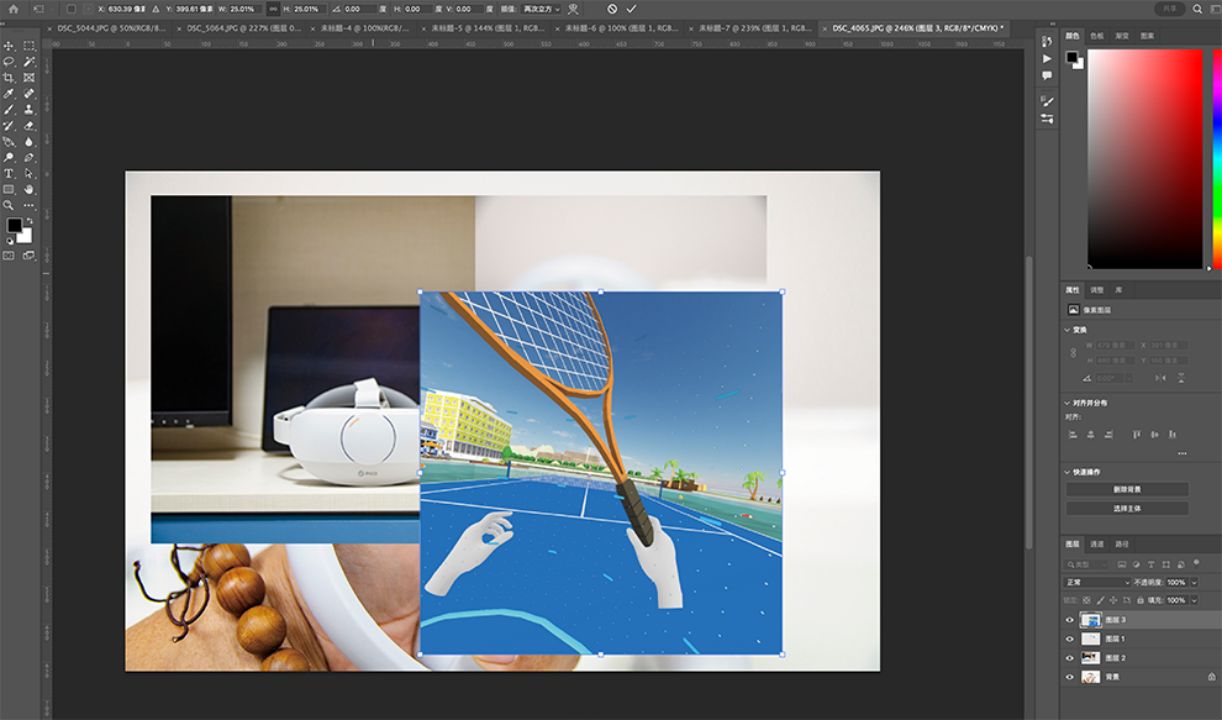Image resolution: width=1222 pixels, height=720 pixels.
Task: Switch to the 通道 tab
Action: [1097, 544]
